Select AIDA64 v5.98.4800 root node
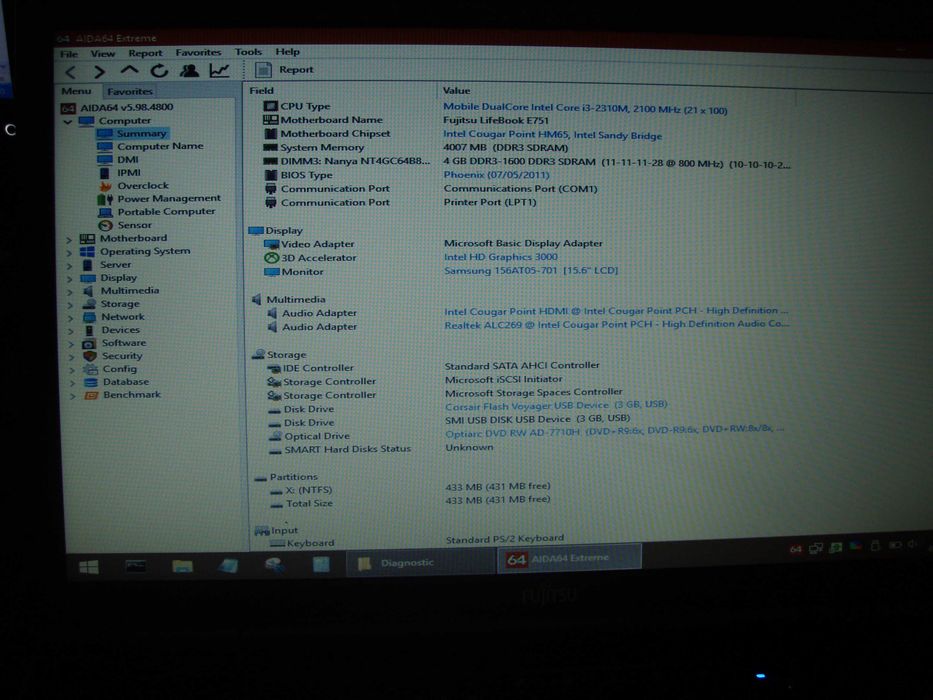Image resolution: width=933 pixels, height=700 pixels. [117, 108]
